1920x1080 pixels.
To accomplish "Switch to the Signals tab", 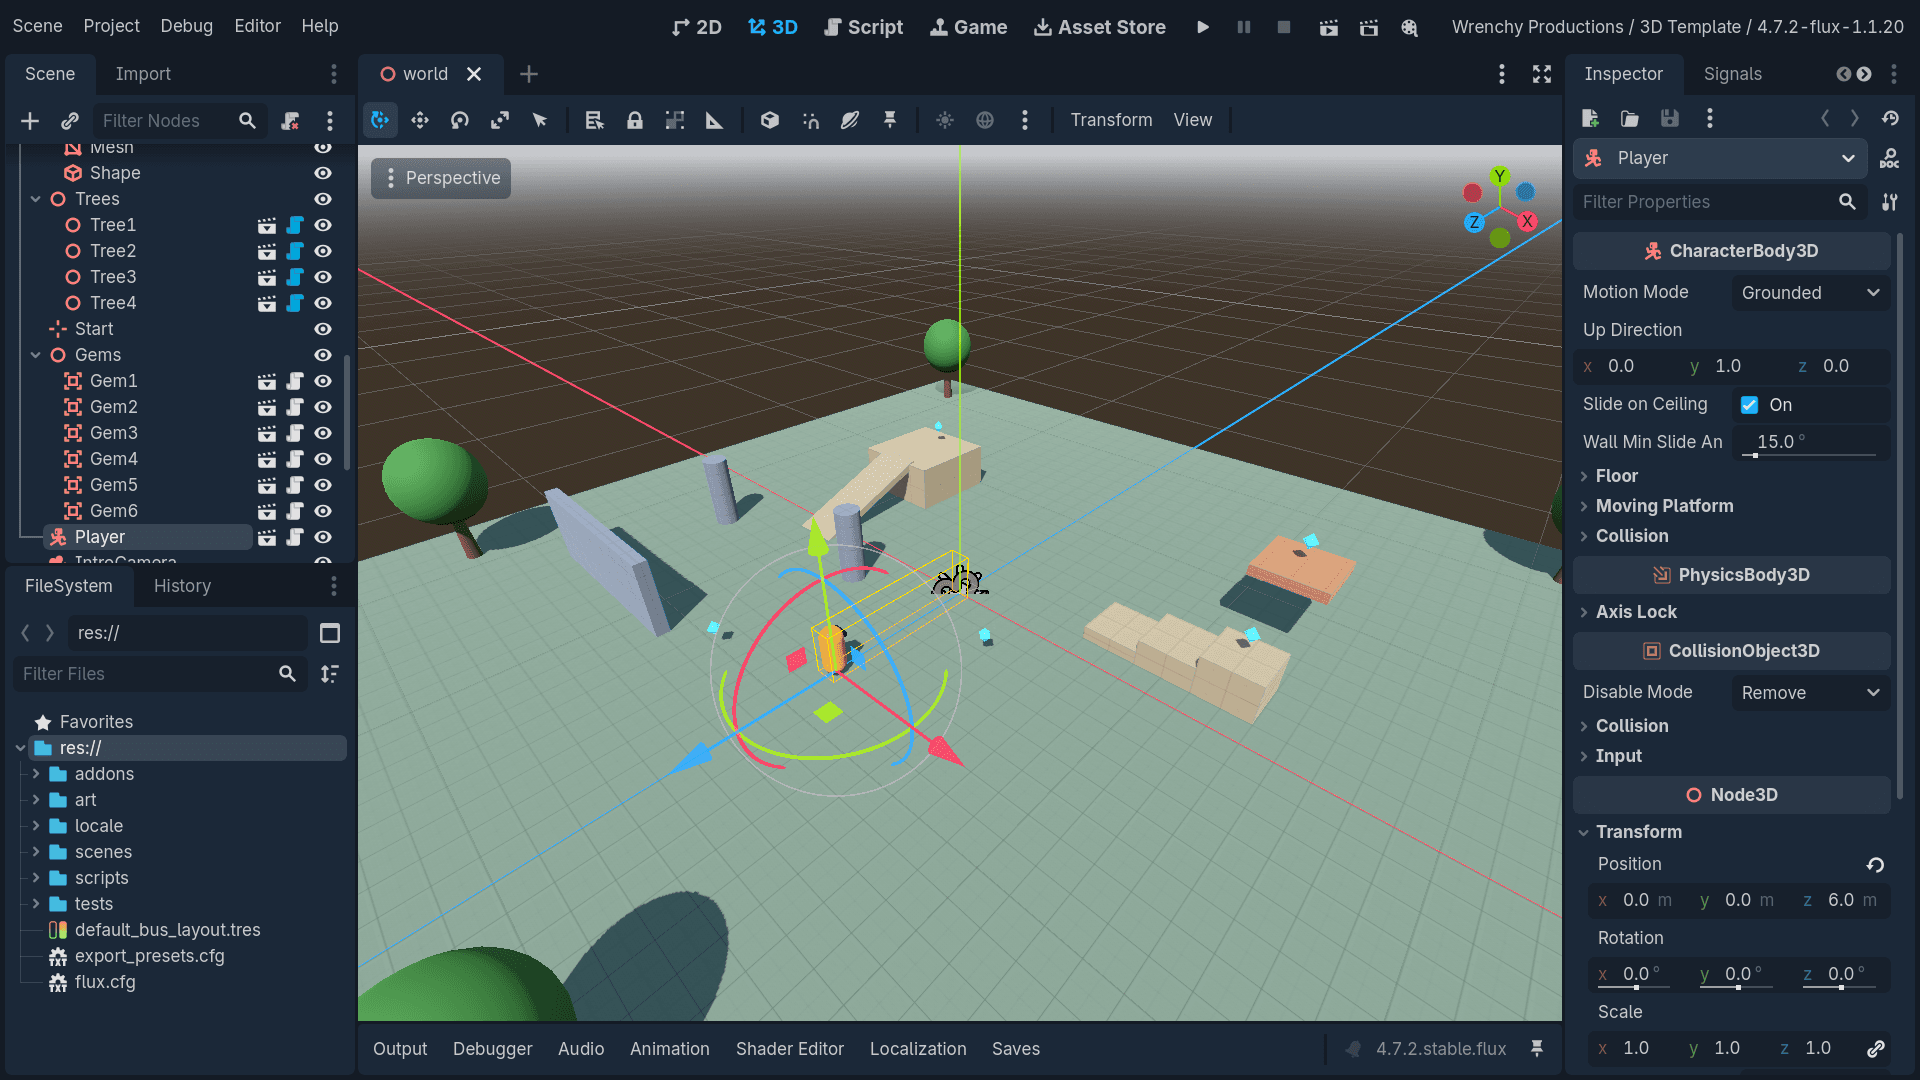I will [1732, 74].
